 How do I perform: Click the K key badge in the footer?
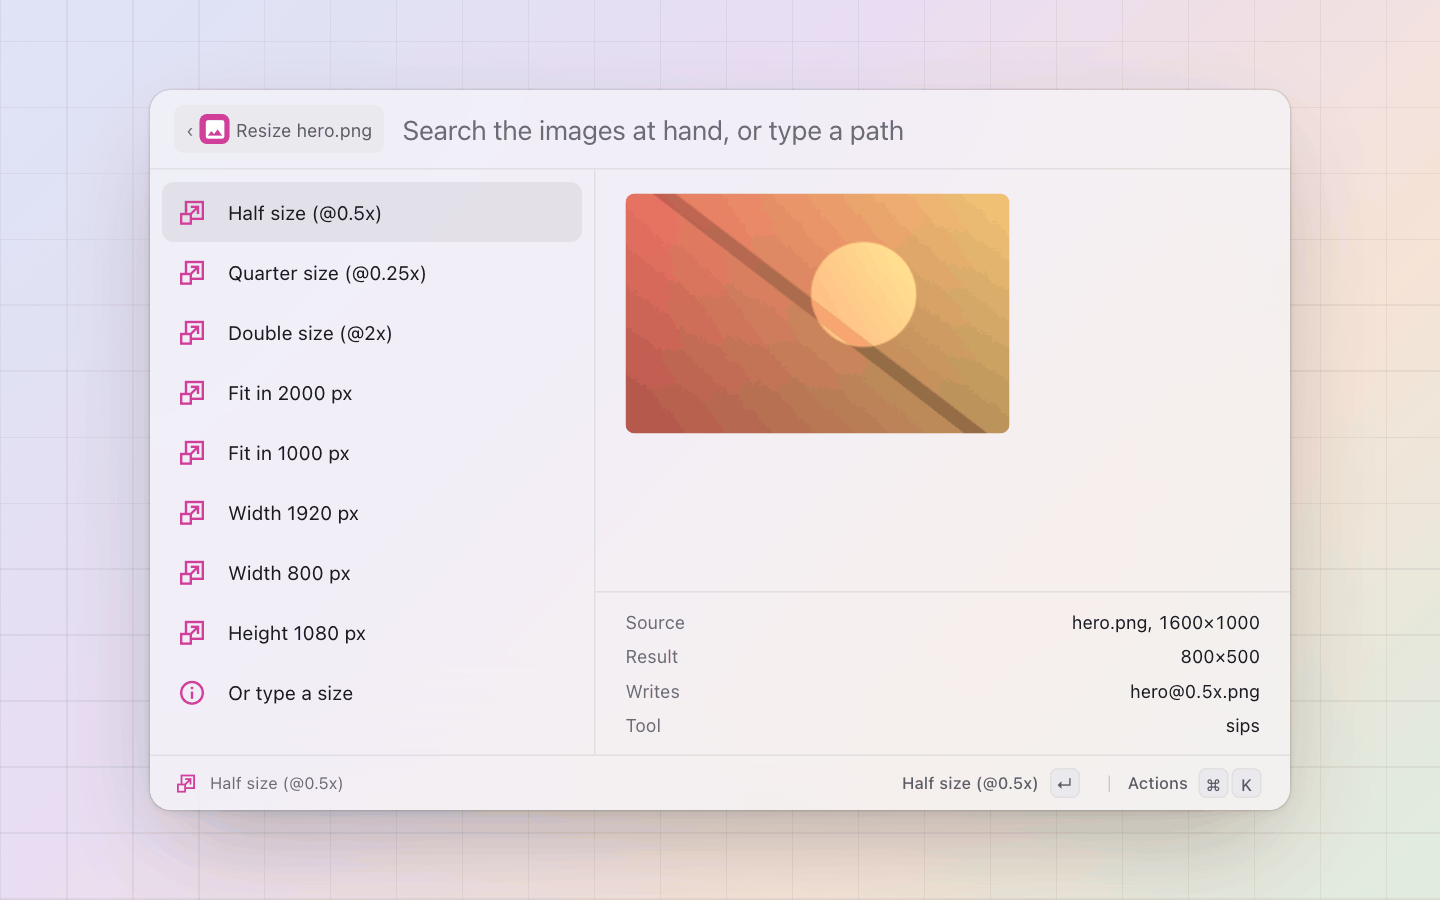pos(1246,784)
